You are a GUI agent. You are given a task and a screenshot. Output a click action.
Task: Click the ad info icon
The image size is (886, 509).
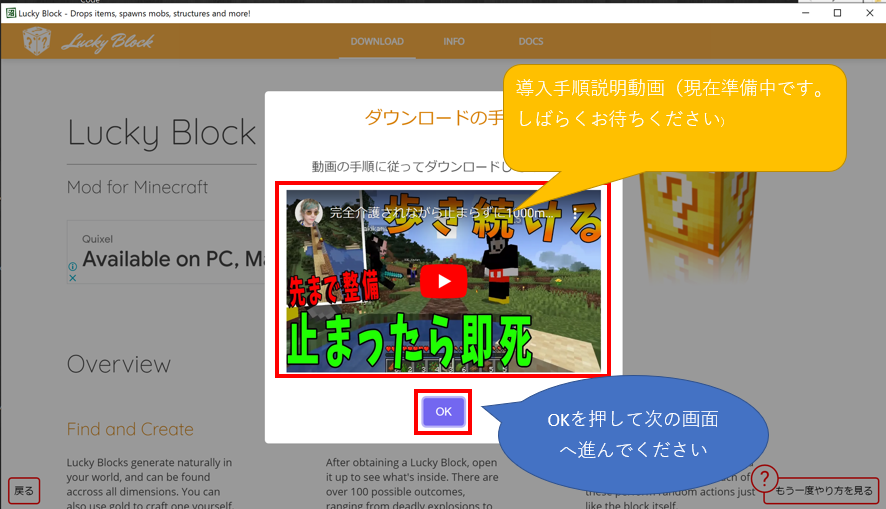point(72,266)
